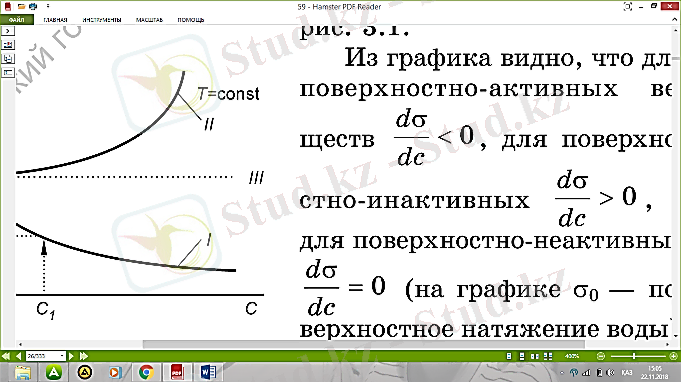
Task: Open the bookmarks tree sidebar panel
Action: pos(8,58)
